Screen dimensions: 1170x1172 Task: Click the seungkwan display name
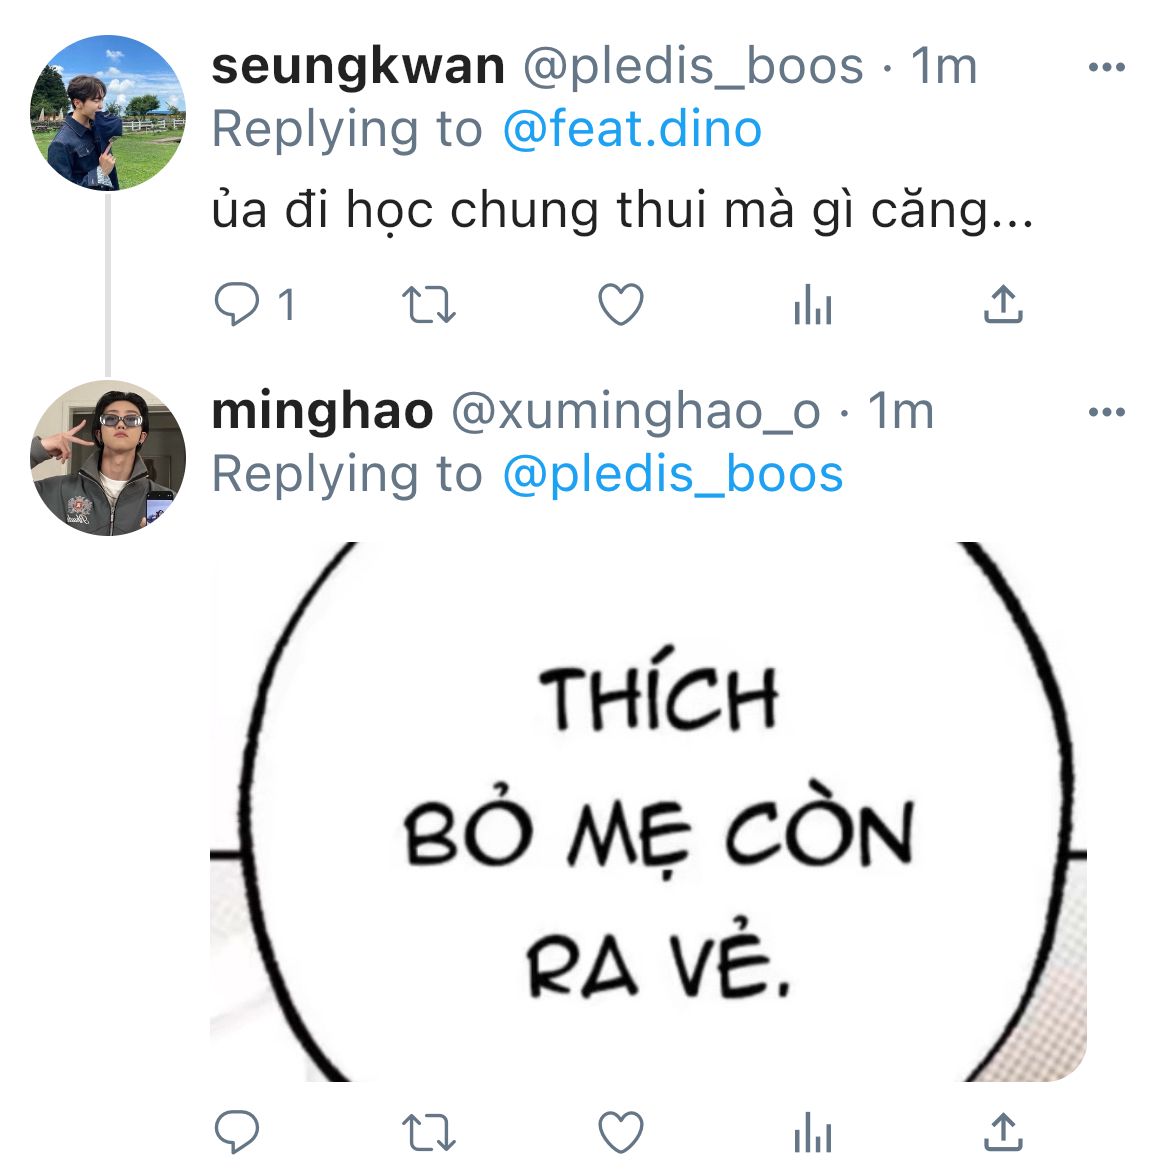click(x=358, y=67)
